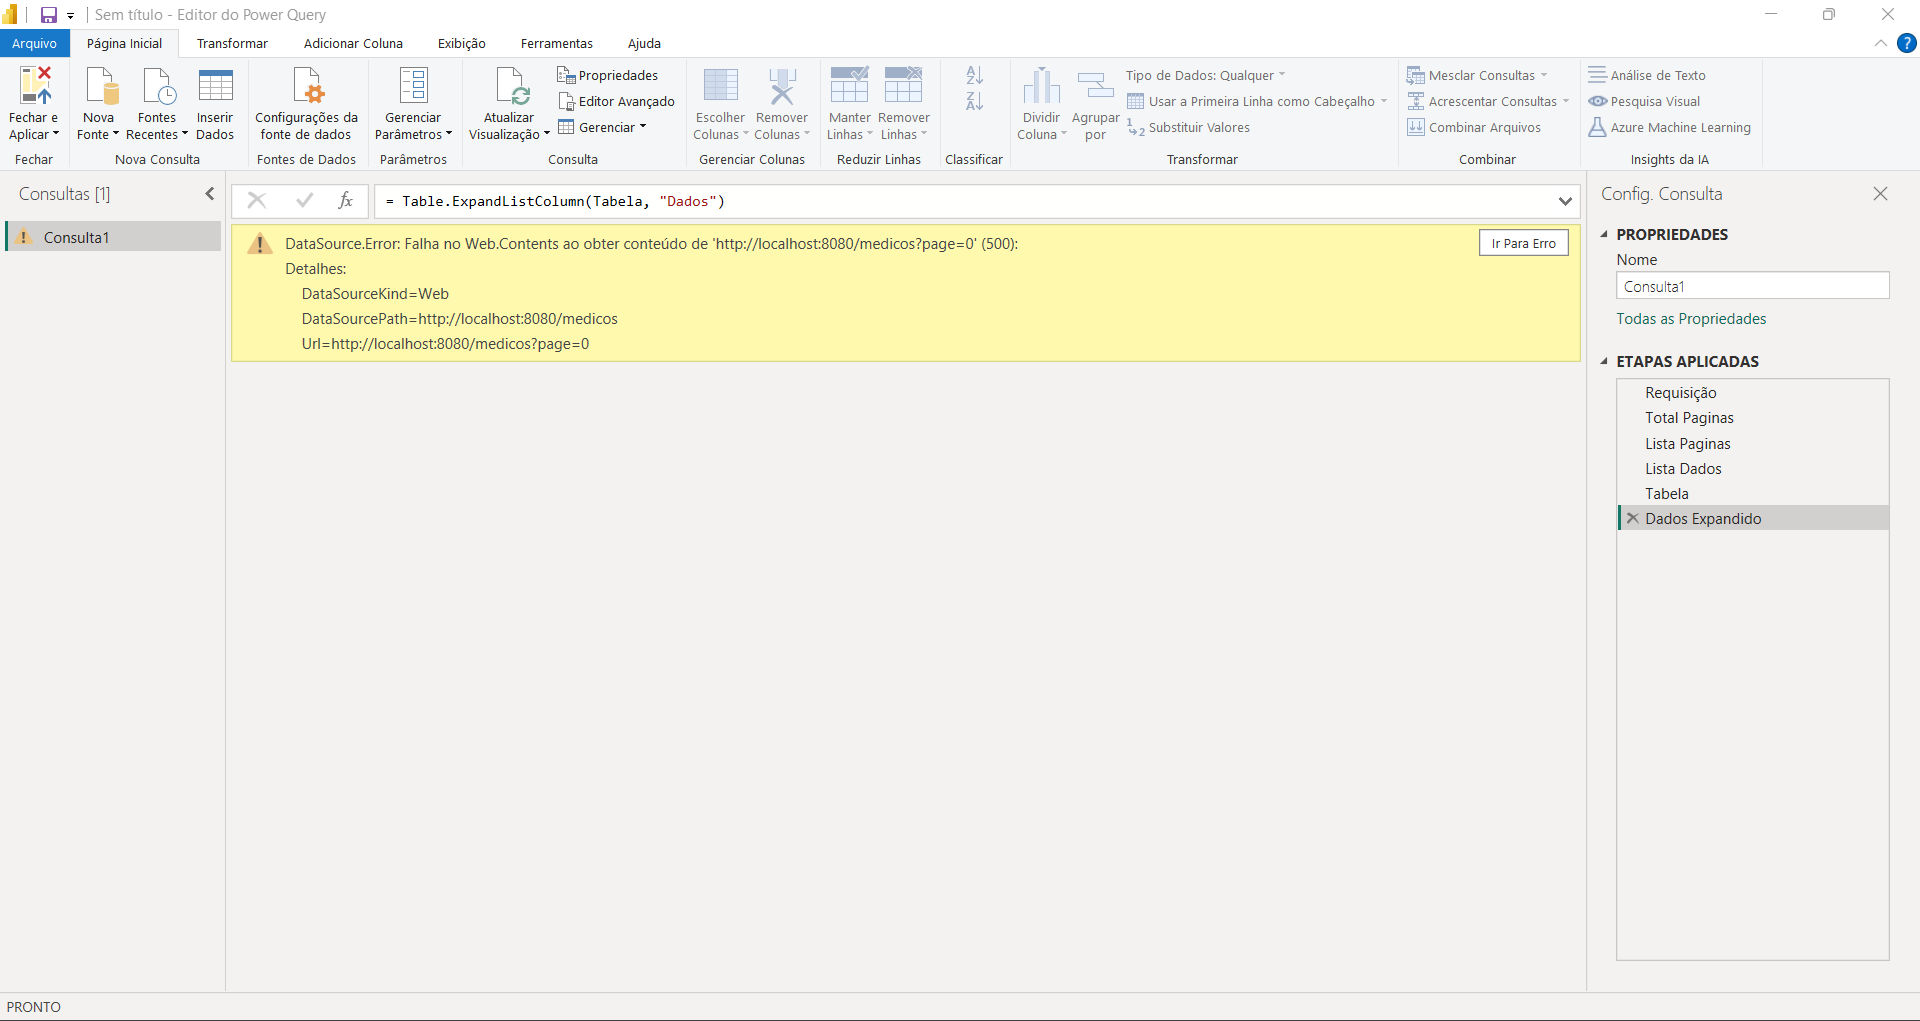Click Dividir Coluna icon

point(1041,86)
